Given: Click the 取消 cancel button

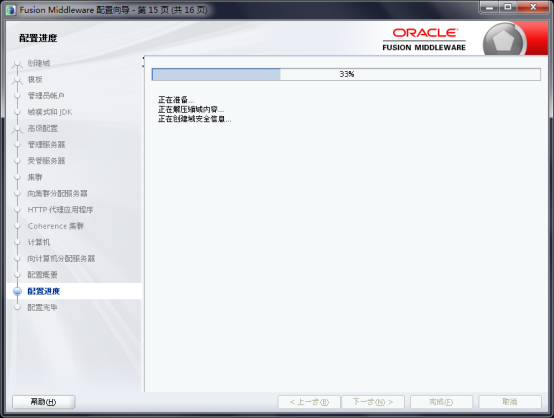Looking at the screenshot, I should (510, 402).
